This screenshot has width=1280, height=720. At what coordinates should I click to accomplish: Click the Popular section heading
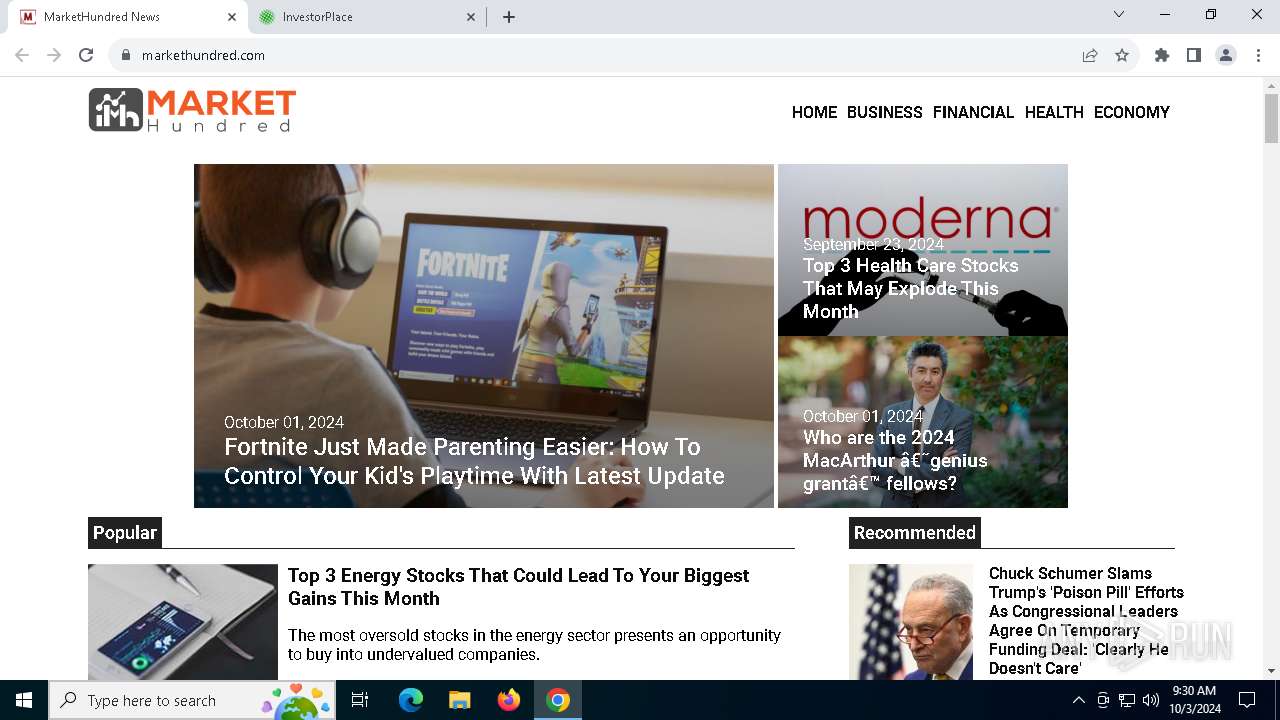125,533
